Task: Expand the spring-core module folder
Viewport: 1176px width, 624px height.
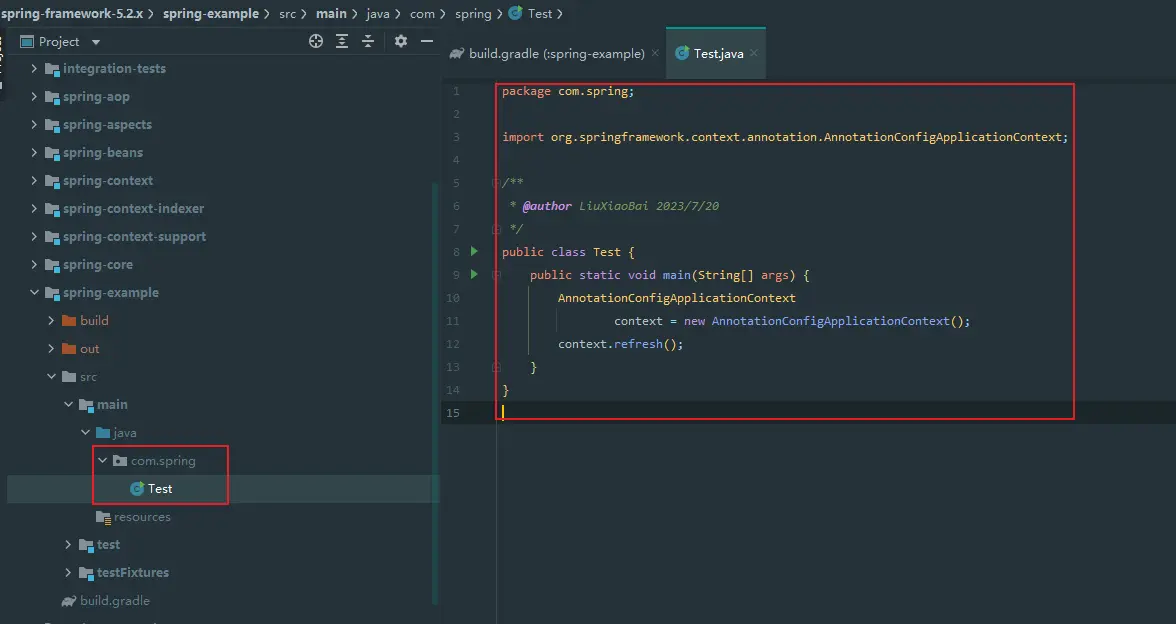Action: (x=35, y=265)
